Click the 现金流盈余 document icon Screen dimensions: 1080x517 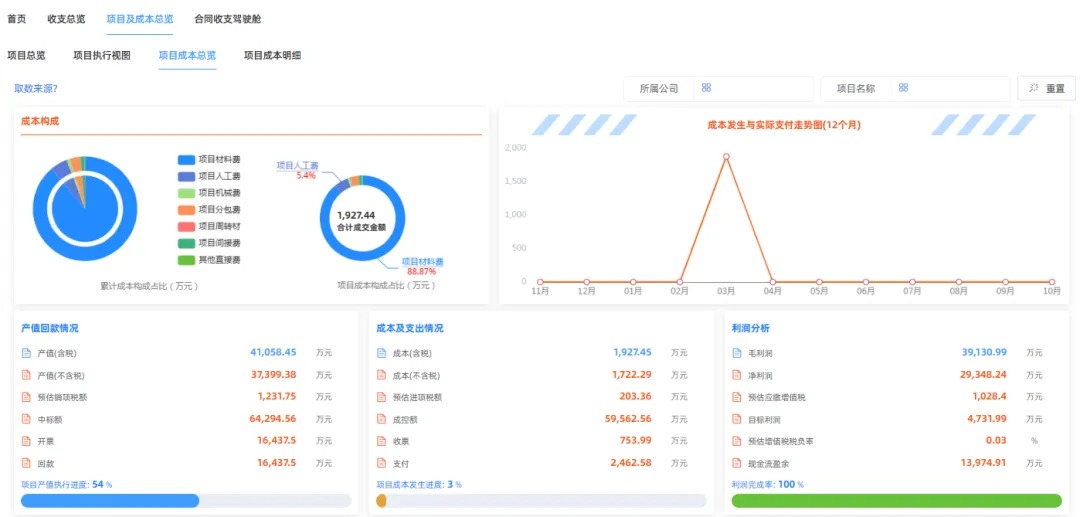click(737, 463)
